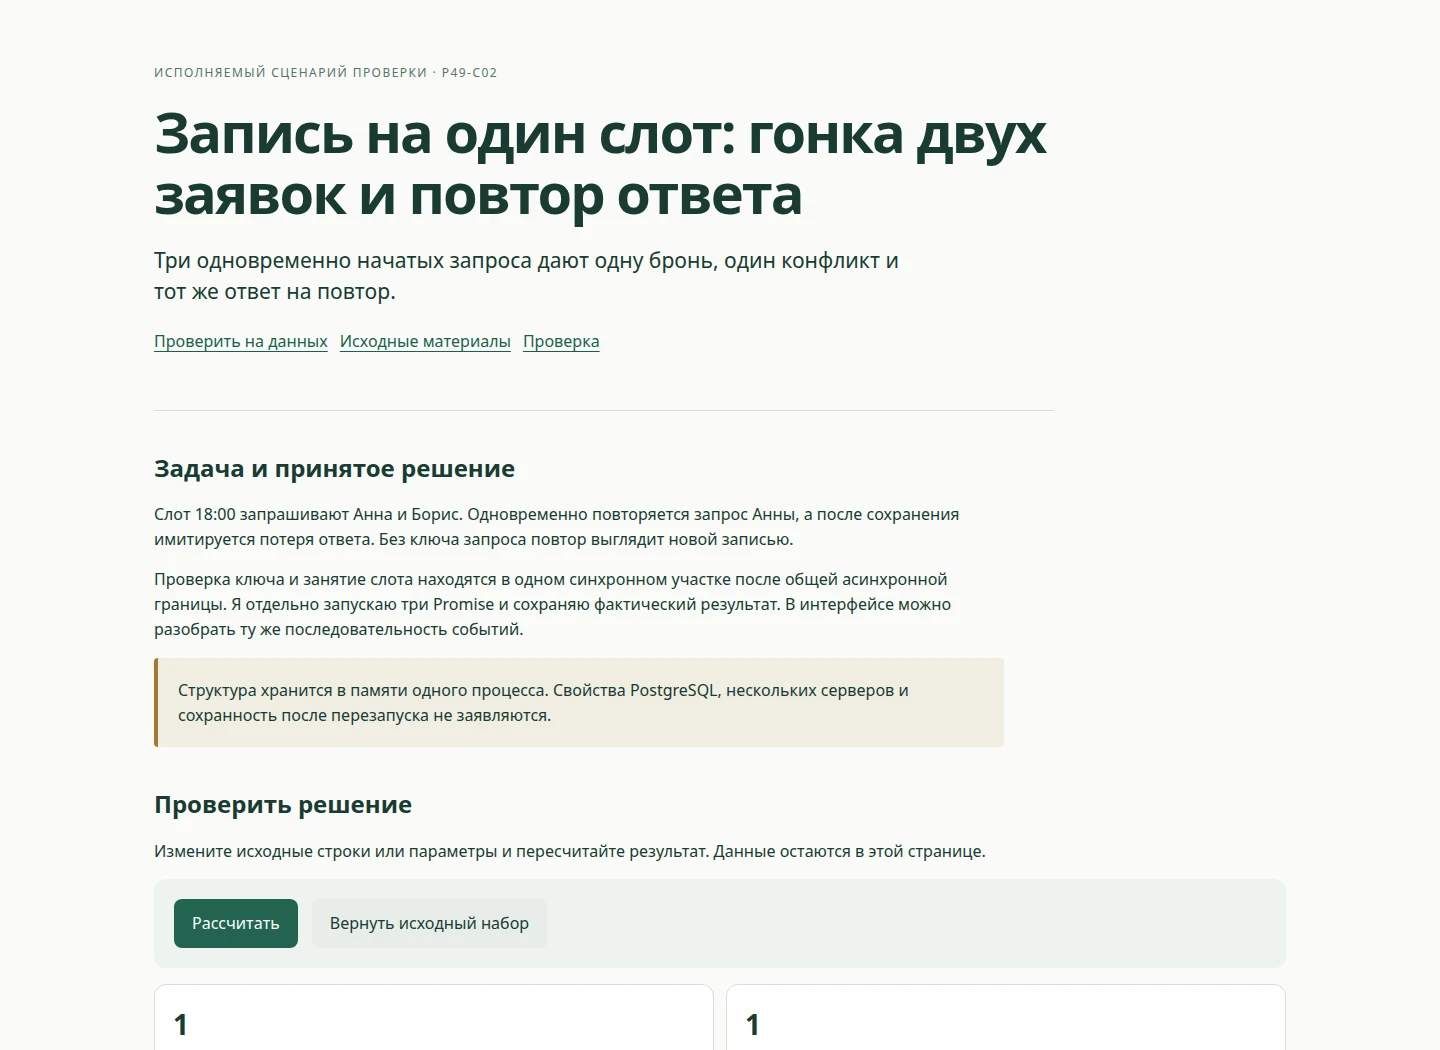Click the main title «Запись на один слот»

(x=600, y=164)
